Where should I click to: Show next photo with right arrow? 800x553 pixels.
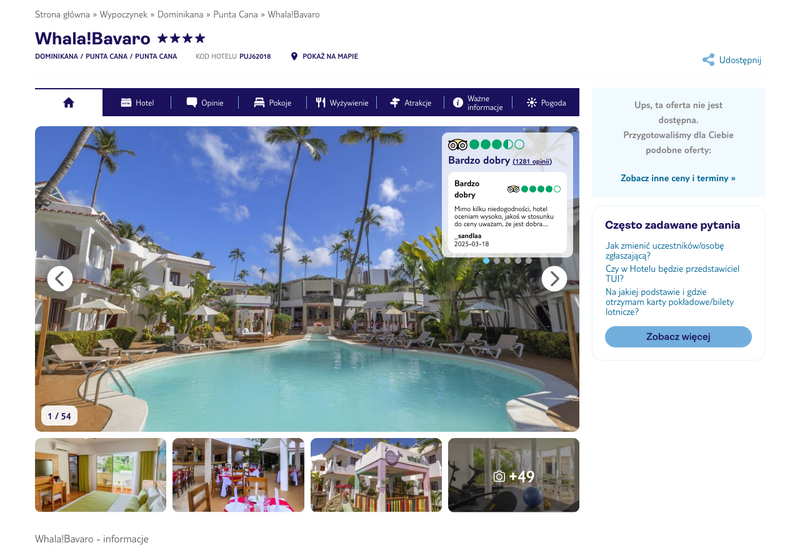click(x=554, y=279)
